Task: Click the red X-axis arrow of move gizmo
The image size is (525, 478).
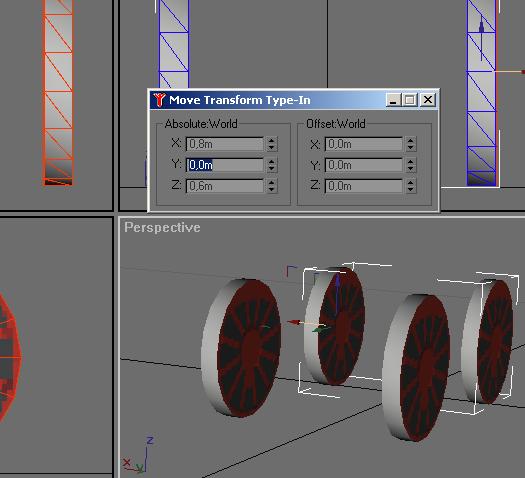Action: click(294, 322)
